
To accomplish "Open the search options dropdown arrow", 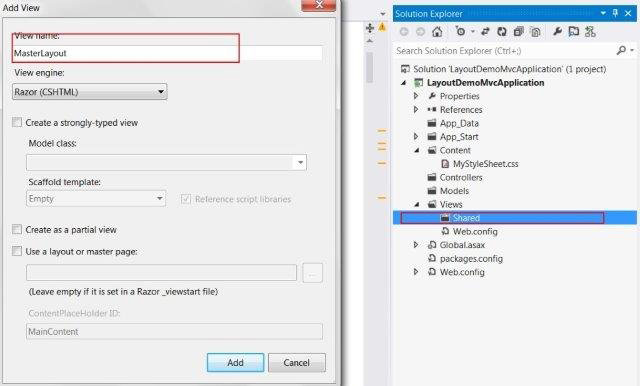I will (632, 50).
